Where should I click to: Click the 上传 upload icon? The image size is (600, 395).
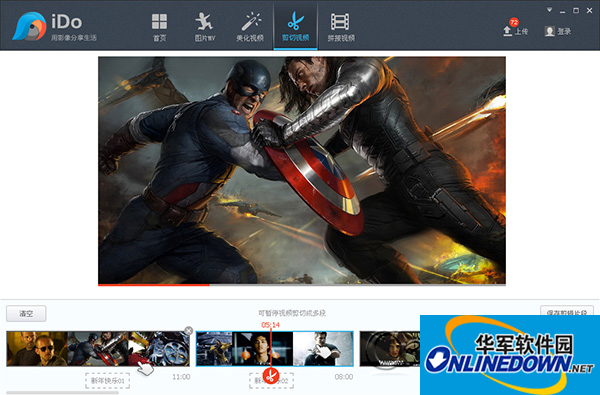point(507,31)
